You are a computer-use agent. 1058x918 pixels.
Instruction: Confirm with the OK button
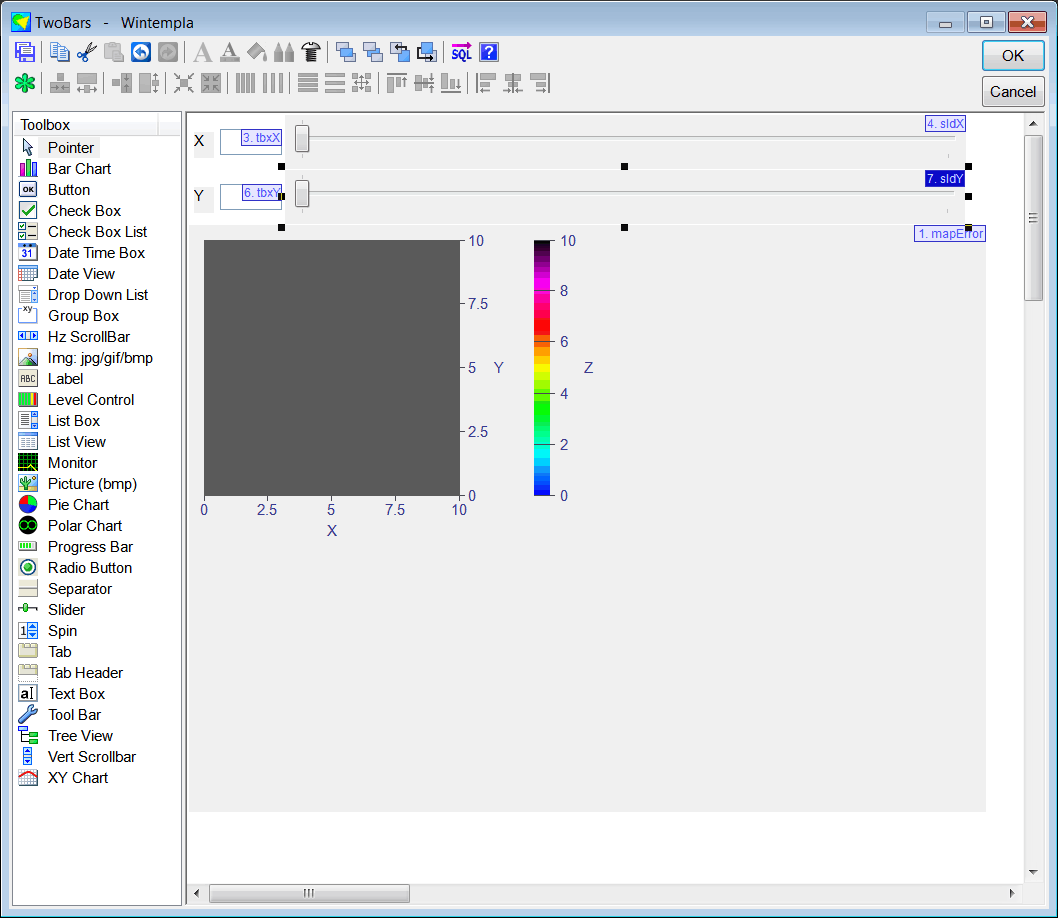click(x=1013, y=55)
